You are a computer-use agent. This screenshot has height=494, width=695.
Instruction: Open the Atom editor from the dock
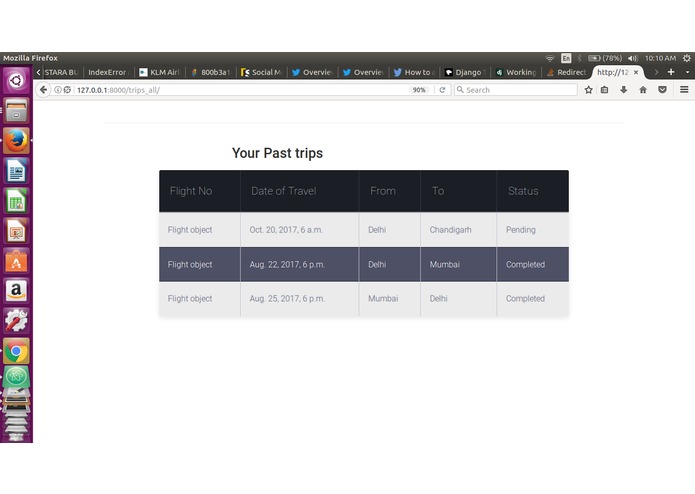tap(16, 377)
